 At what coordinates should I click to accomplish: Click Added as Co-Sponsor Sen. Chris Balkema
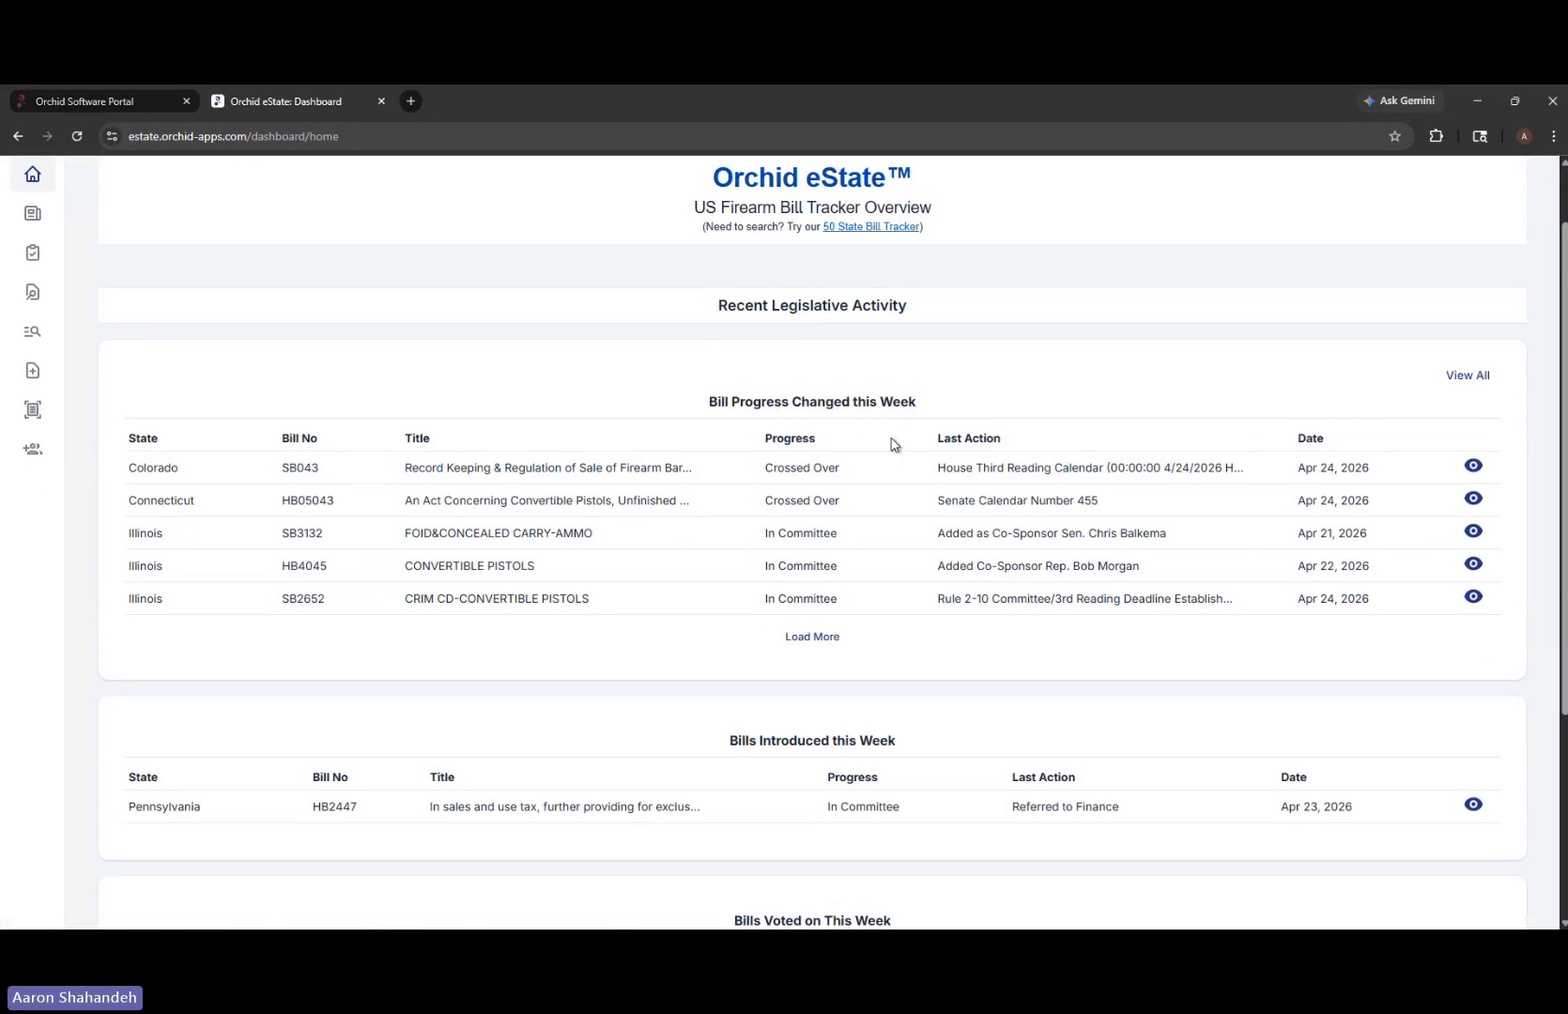pos(1051,534)
